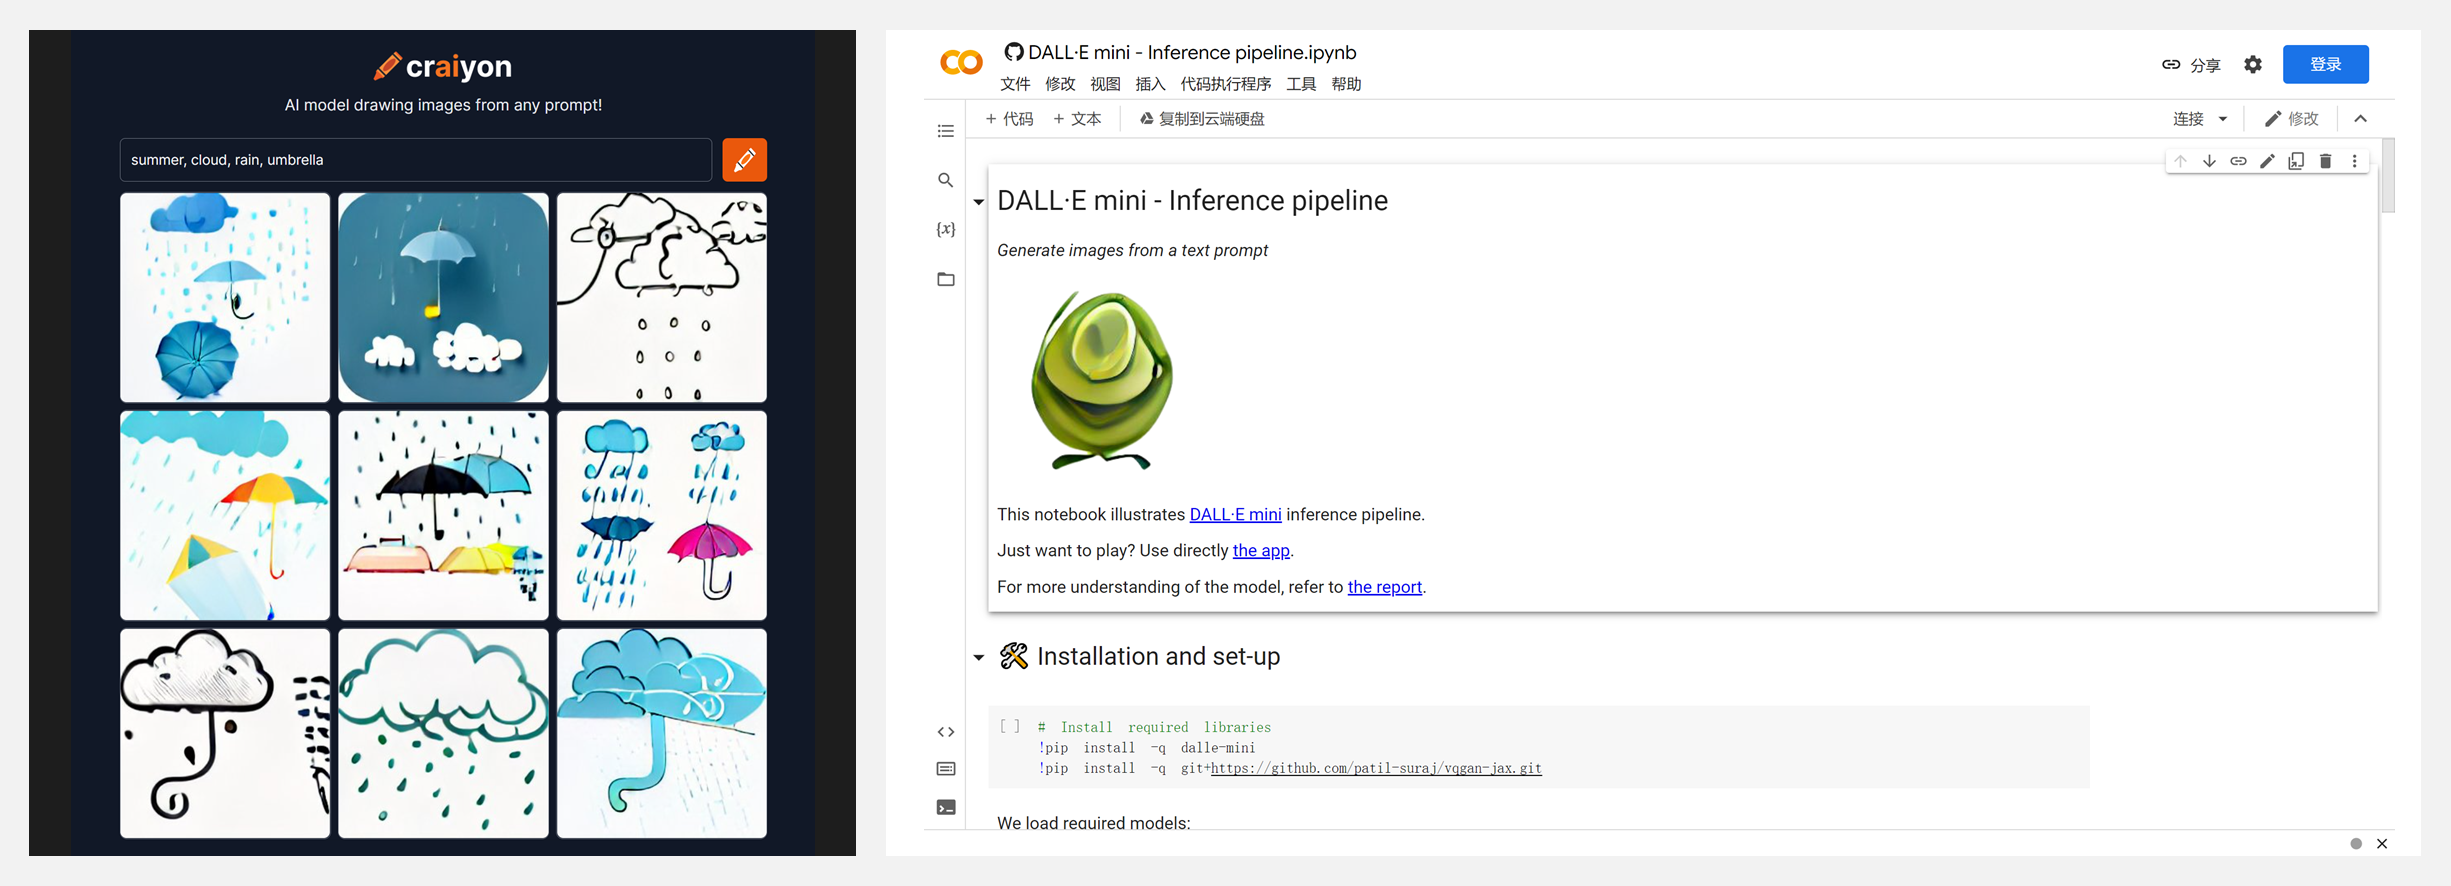Move cell up with the up arrow icon
The width and height of the screenshot is (2451, 886).
[2180, 161]
